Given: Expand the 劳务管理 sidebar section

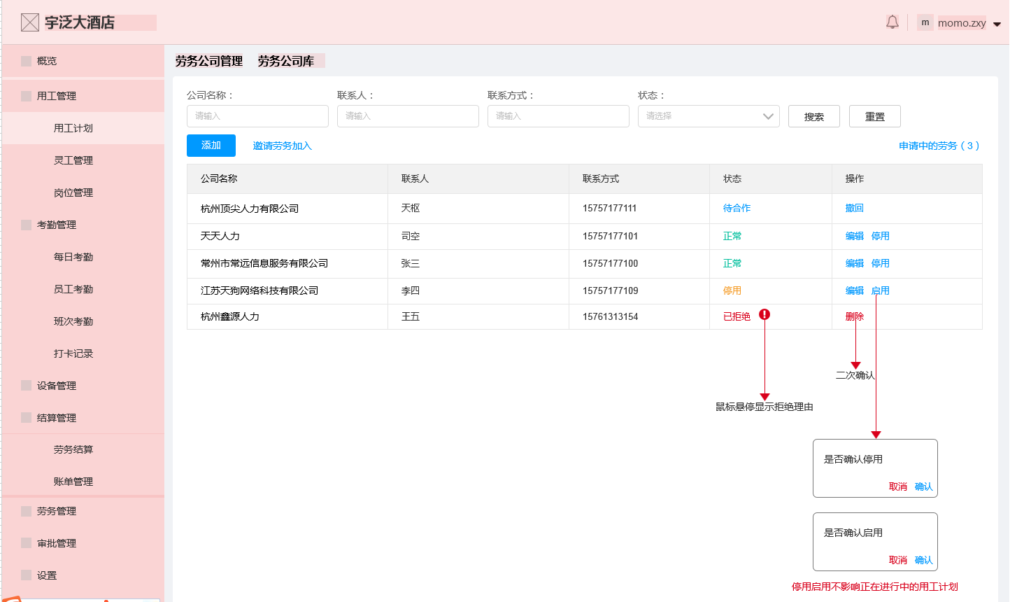Looking at the screenshot, I should [56, 511].
